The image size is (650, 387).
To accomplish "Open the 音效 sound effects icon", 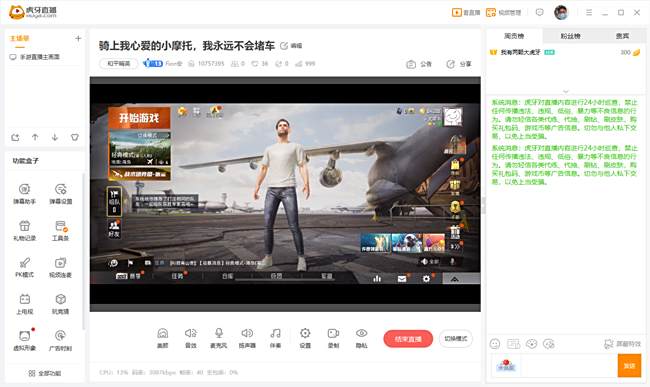I will click(191, 338).
